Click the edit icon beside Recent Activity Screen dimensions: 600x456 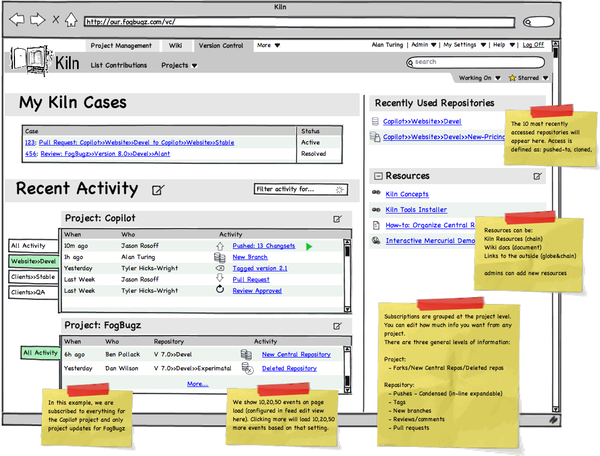pos(158,190)
